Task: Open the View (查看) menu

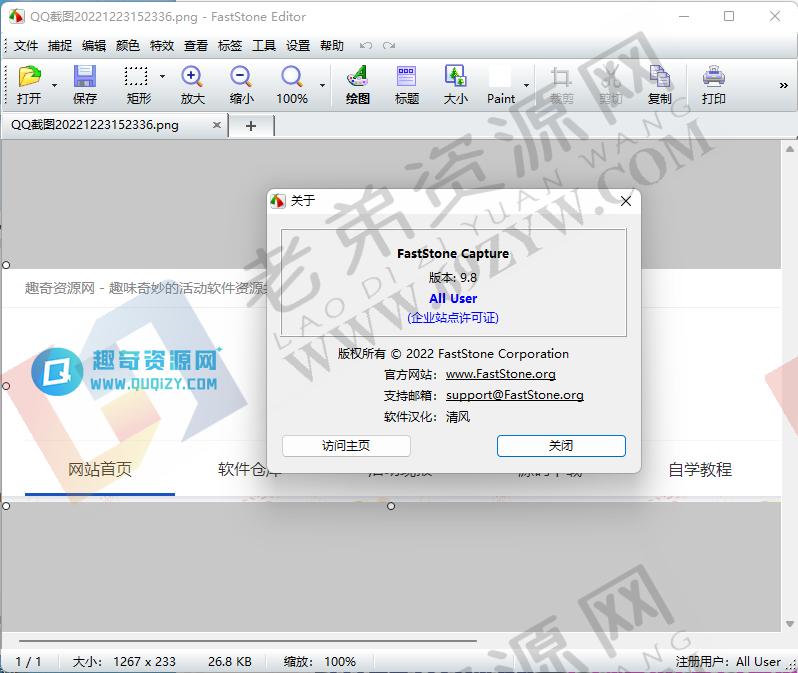Action: point(196,46)
